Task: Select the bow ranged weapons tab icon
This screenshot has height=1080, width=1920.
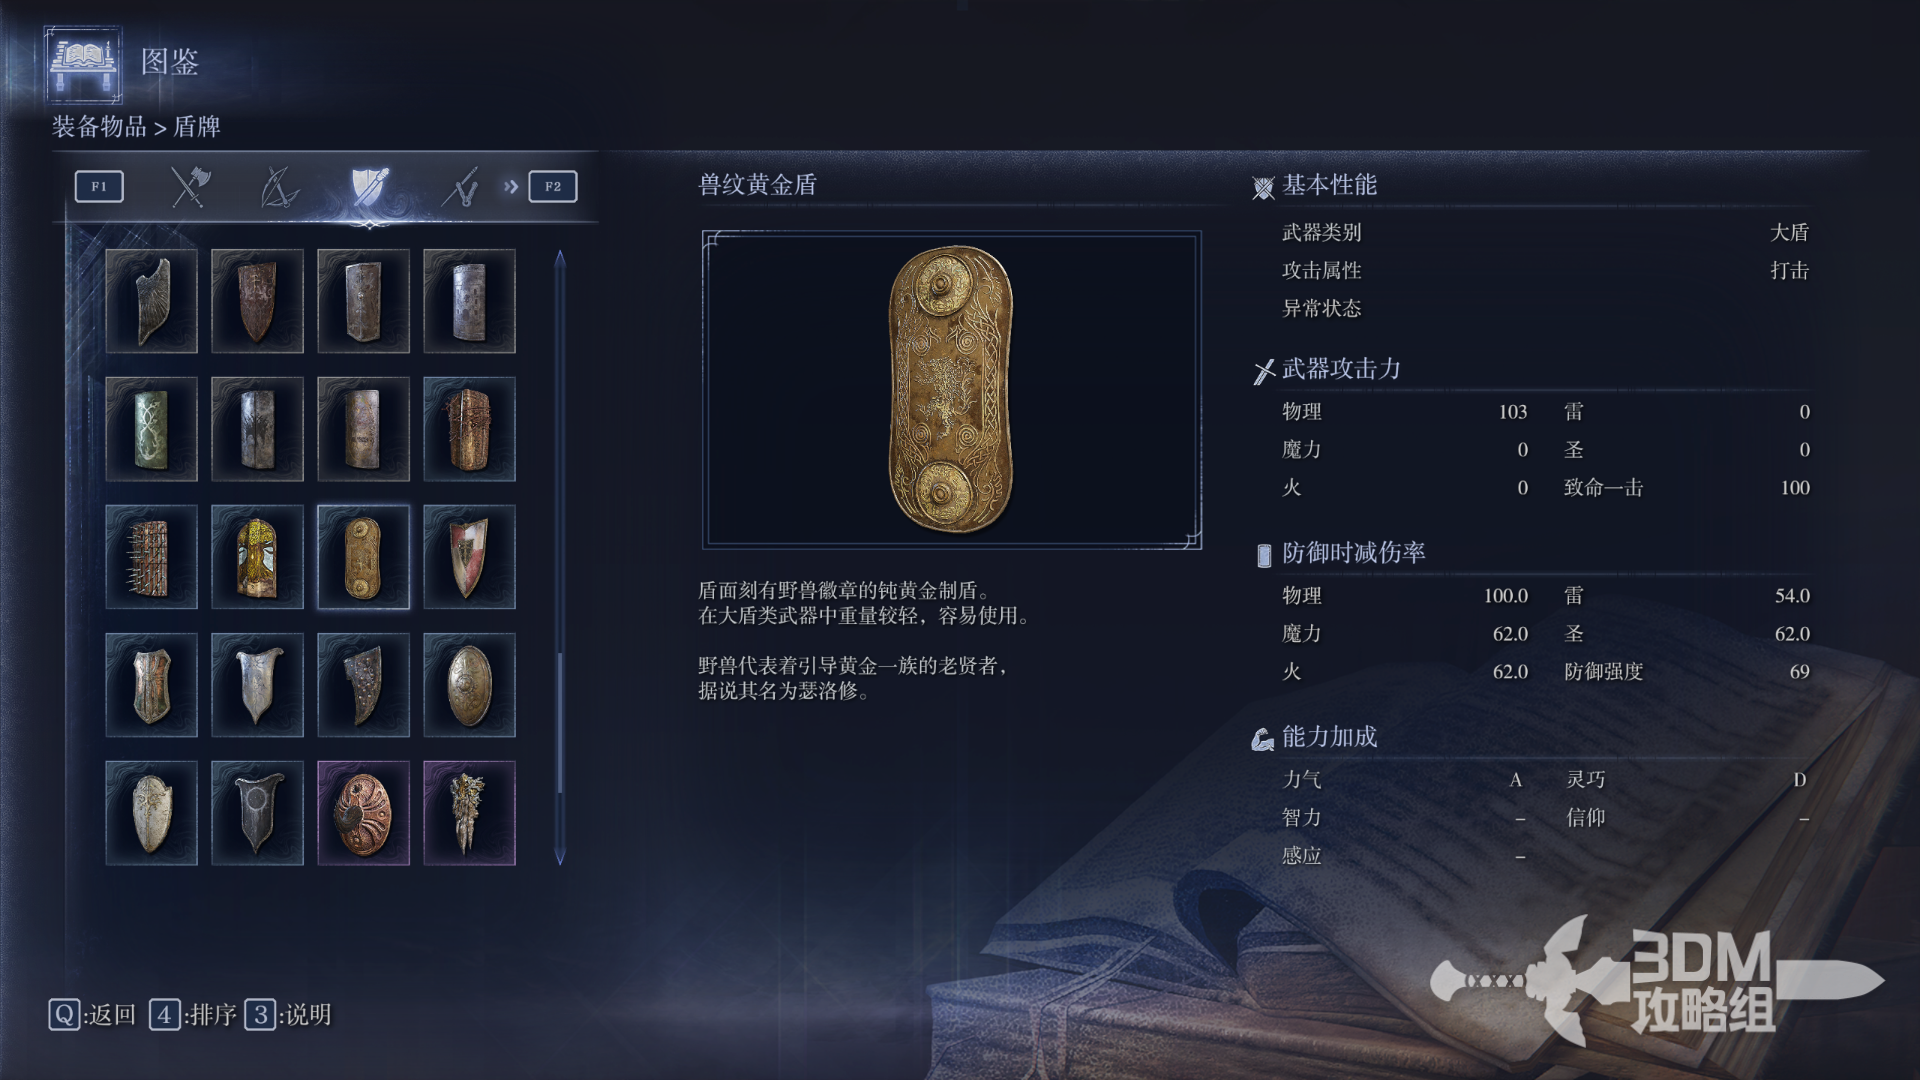Action: [279, 187]
